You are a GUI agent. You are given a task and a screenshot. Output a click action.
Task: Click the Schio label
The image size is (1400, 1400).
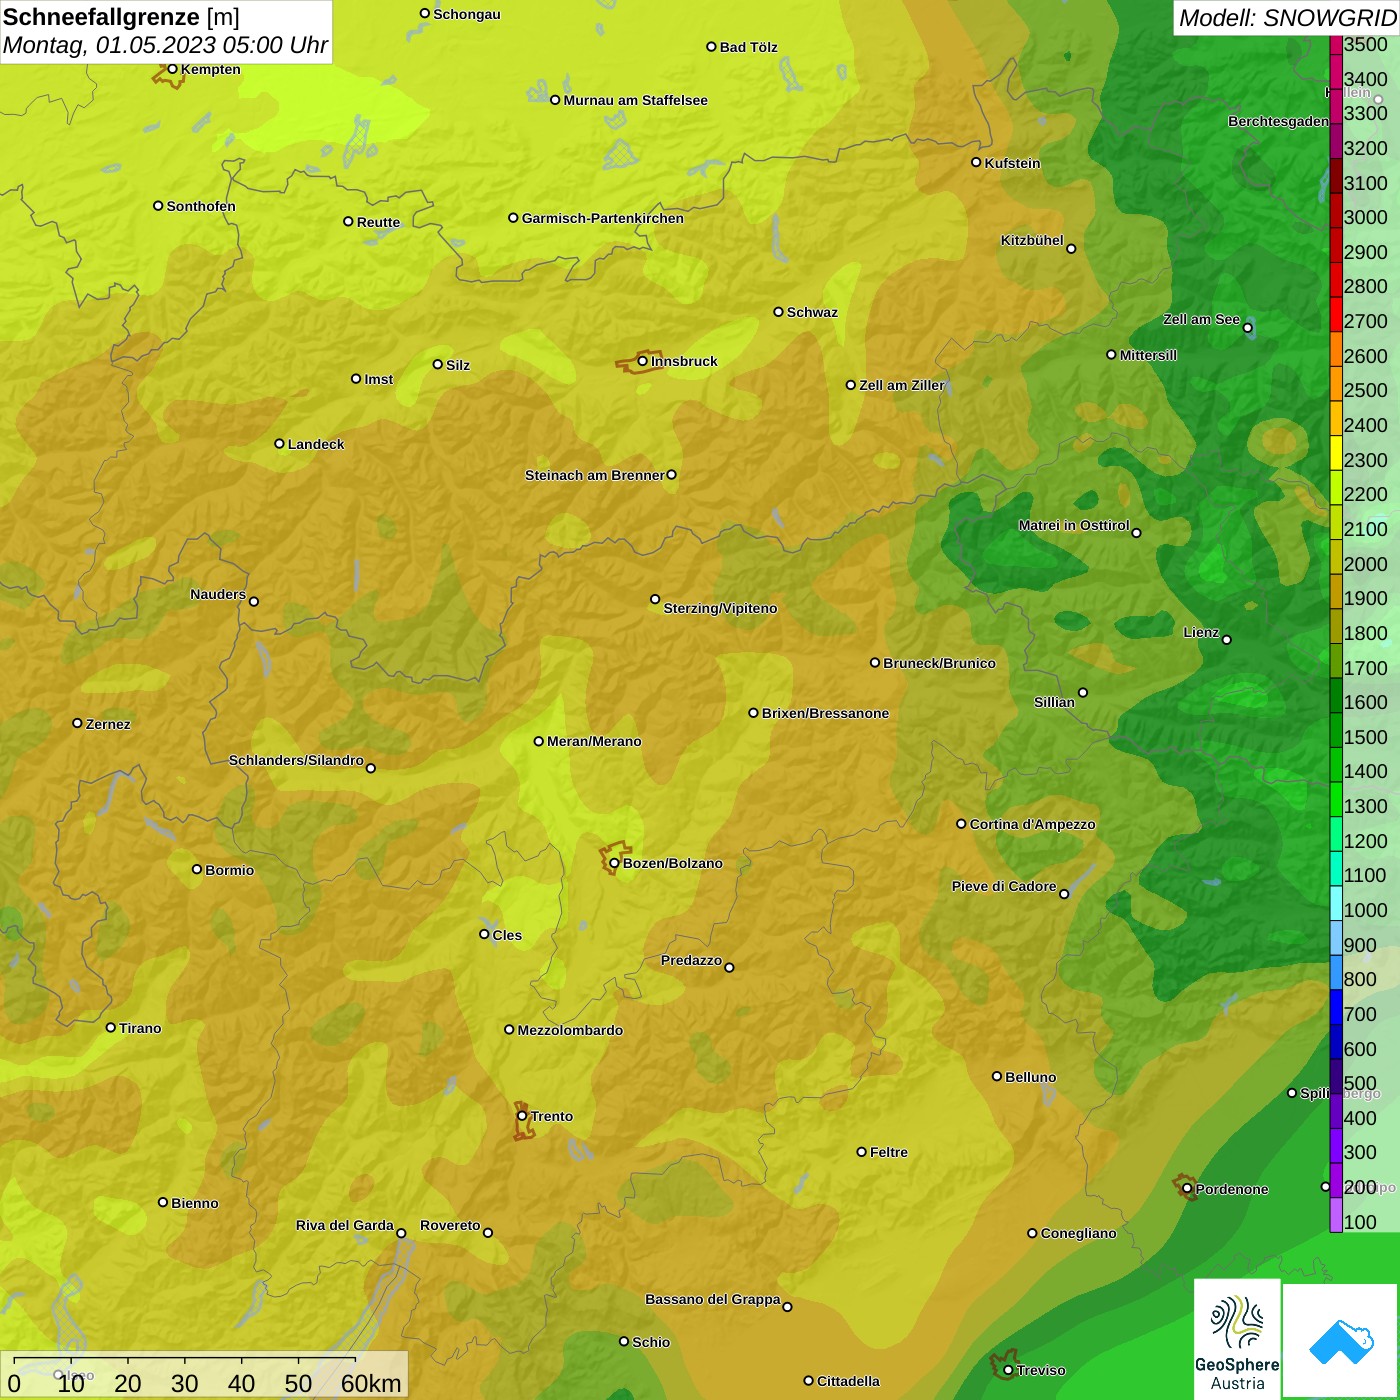pyautogui.click(x=651, y=1342)
